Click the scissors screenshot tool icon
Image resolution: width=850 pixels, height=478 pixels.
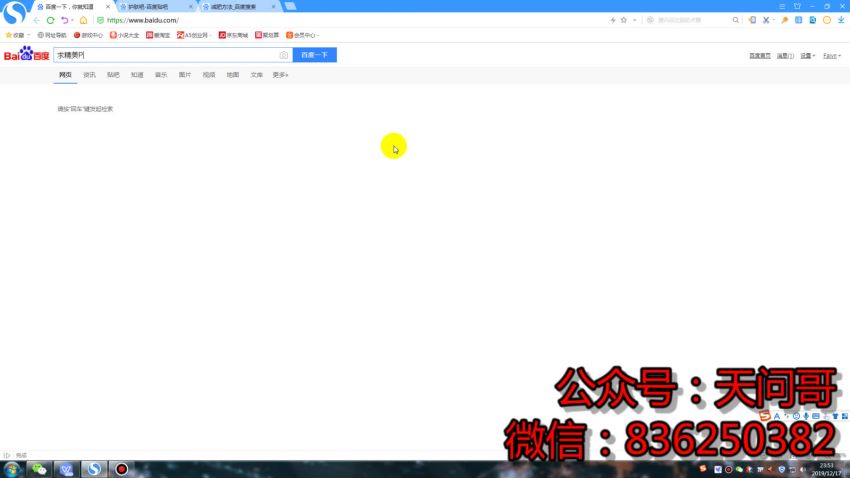pyautogui.click(x=766, y=21)
